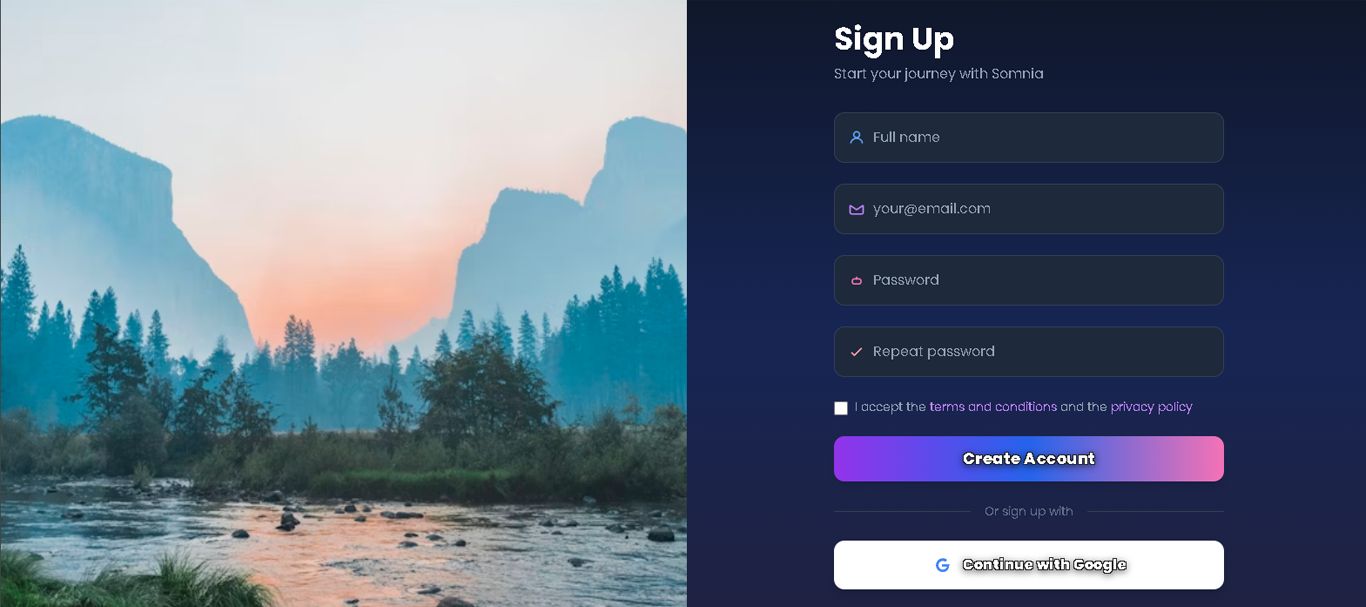Click the envelope icon in email field

point(856,209)
